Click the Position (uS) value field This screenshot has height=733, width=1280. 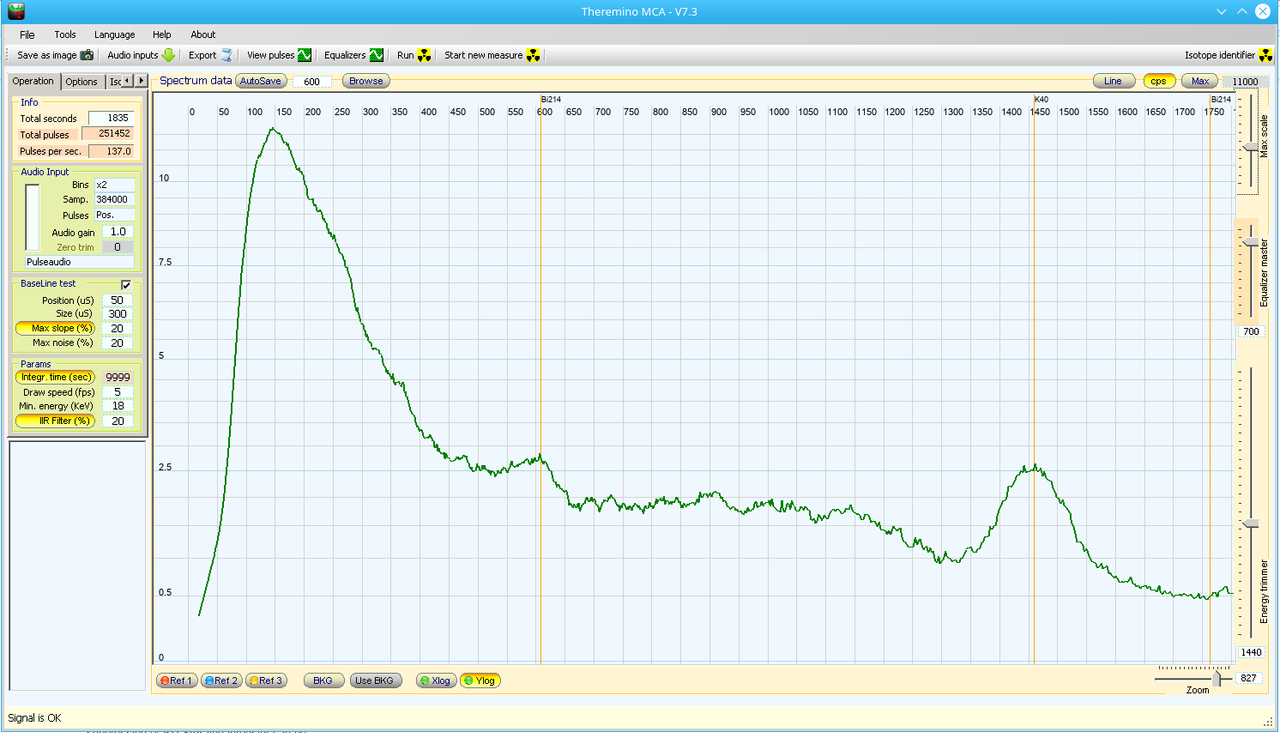tap(117, 300)
